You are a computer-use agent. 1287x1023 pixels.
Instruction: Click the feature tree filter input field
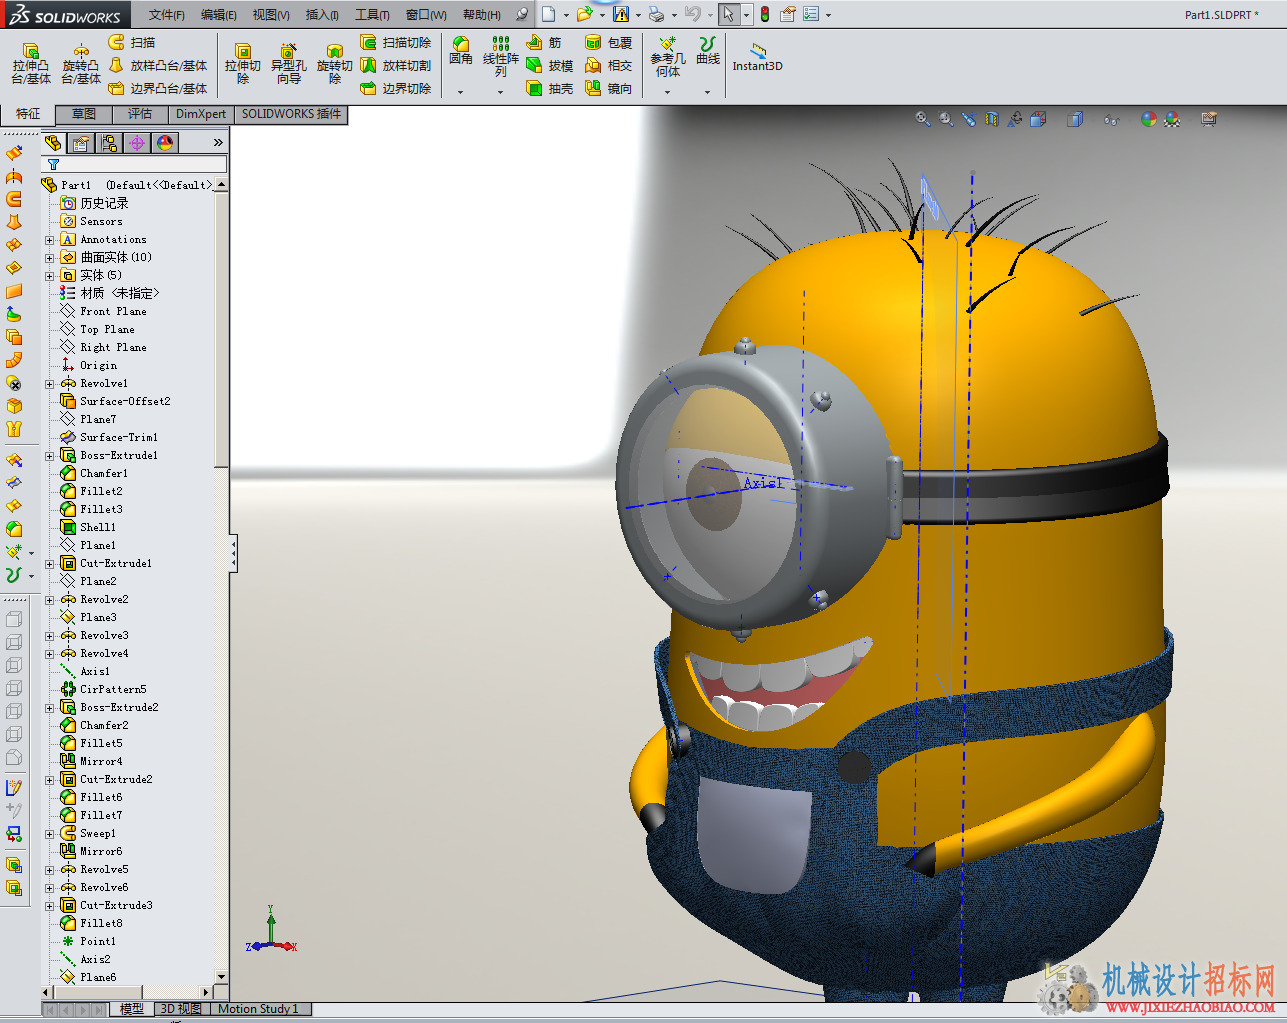[x=134, y=164]
